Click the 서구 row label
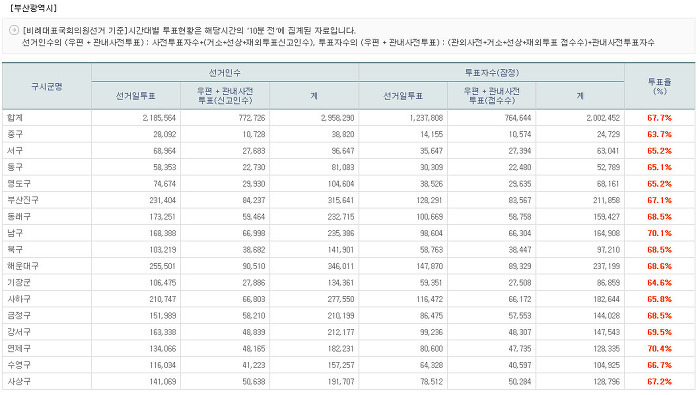This screenshot has height=395, width=700. point(15,151)
